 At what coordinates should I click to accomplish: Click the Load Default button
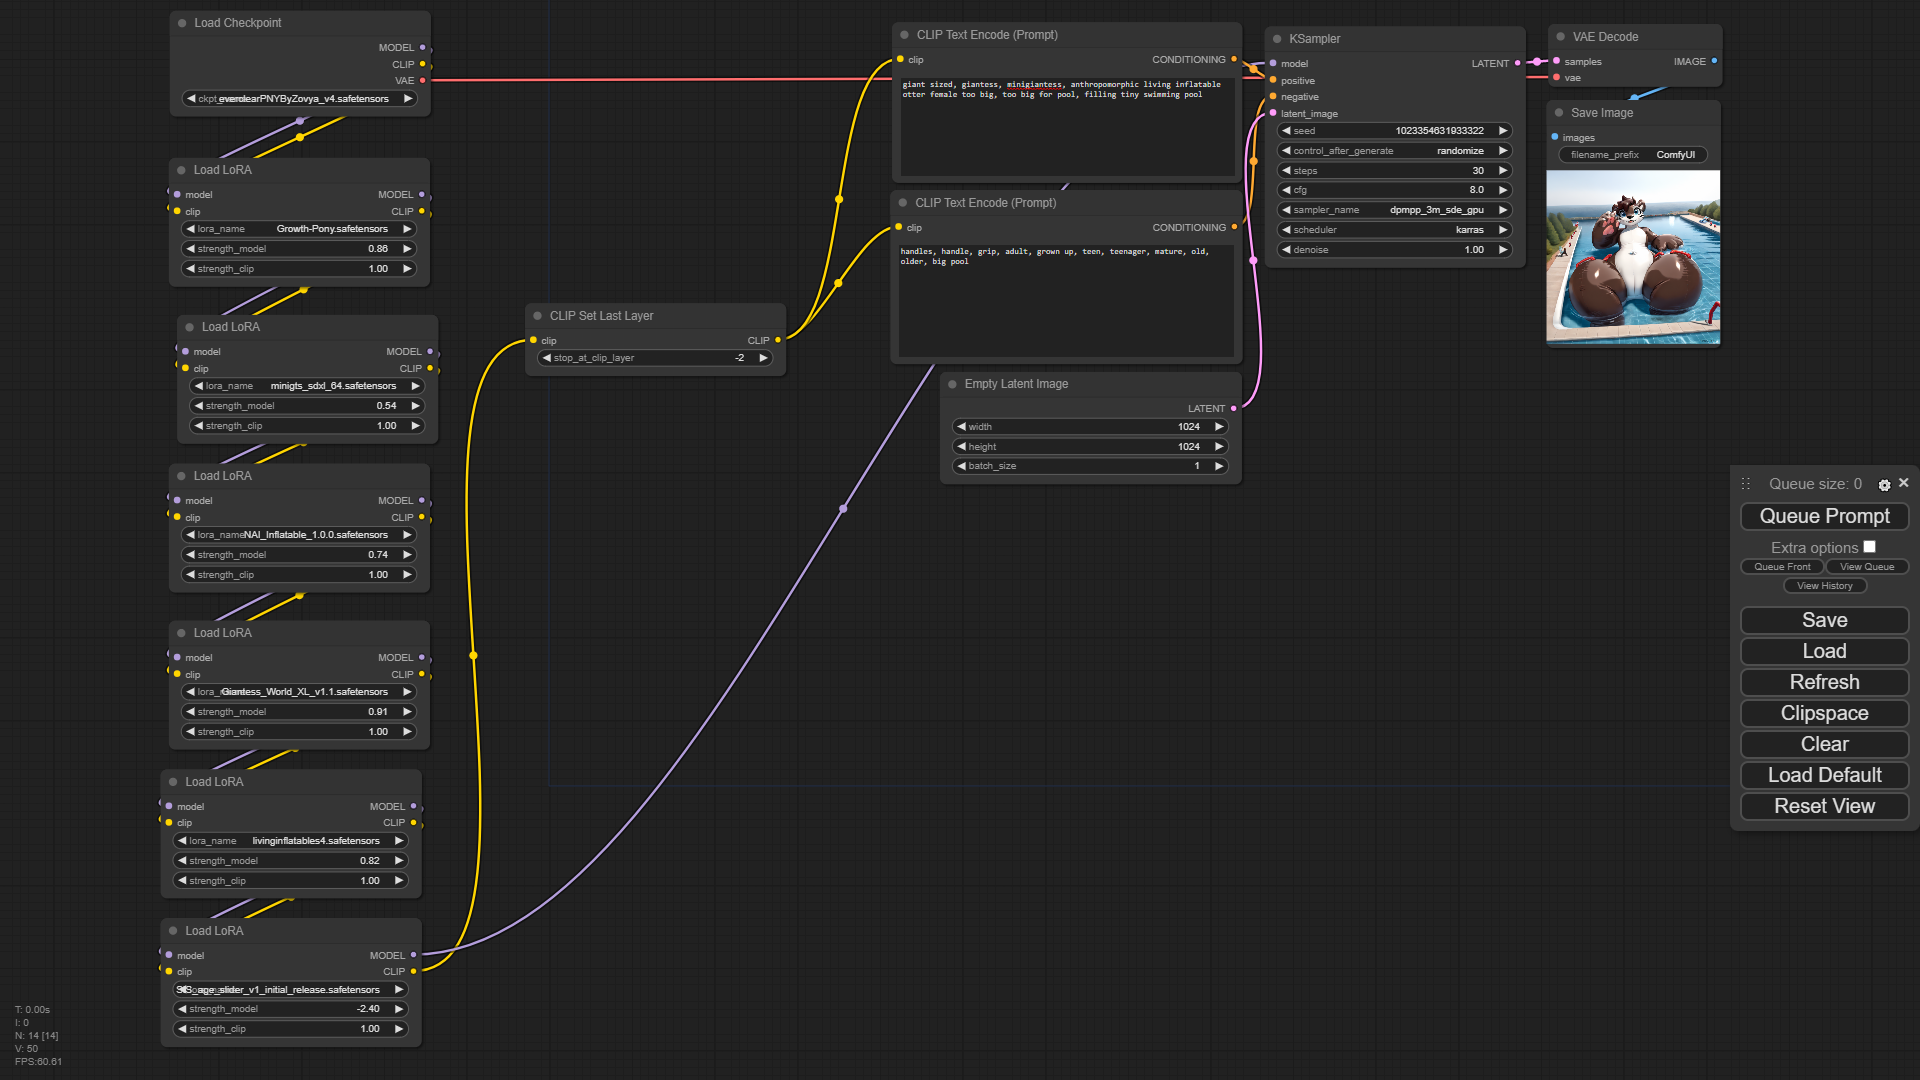point(1824,775)
